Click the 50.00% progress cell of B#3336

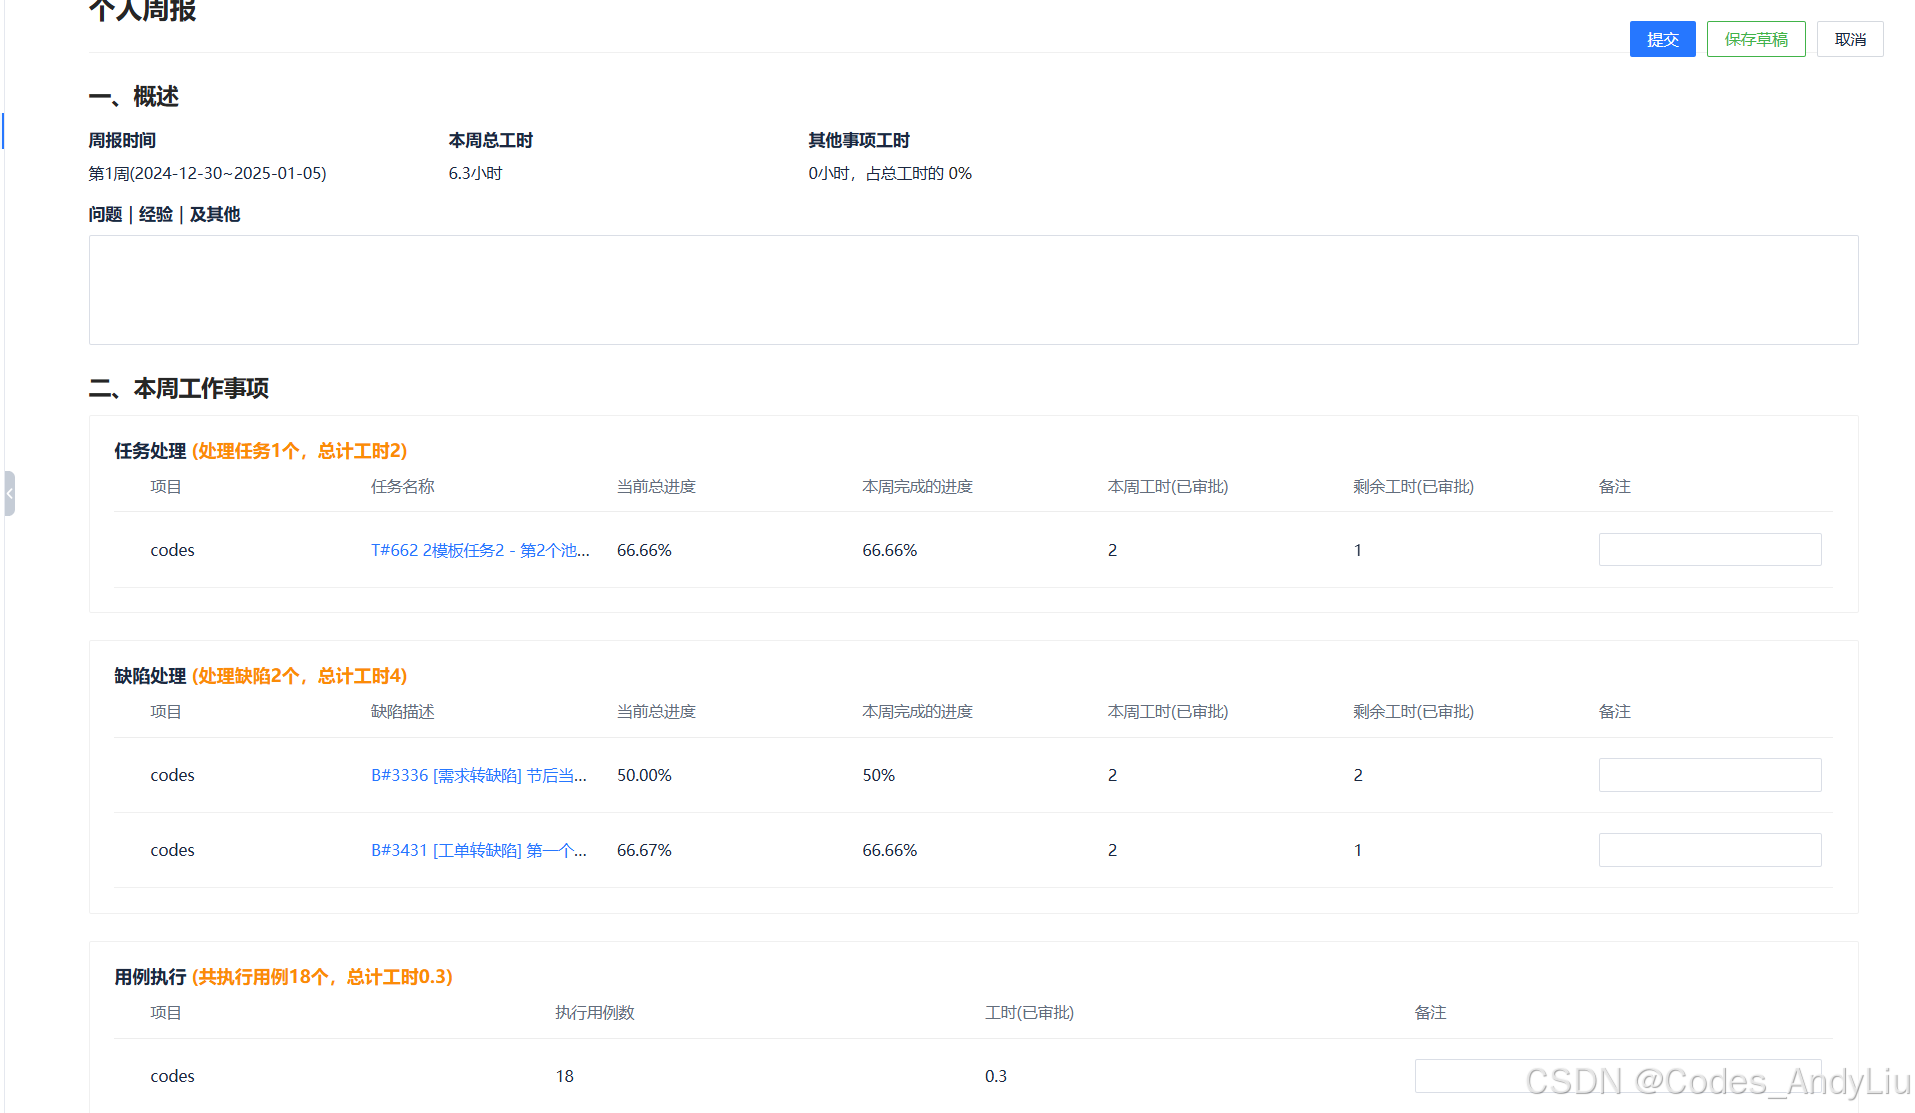(x=644, y=775)
